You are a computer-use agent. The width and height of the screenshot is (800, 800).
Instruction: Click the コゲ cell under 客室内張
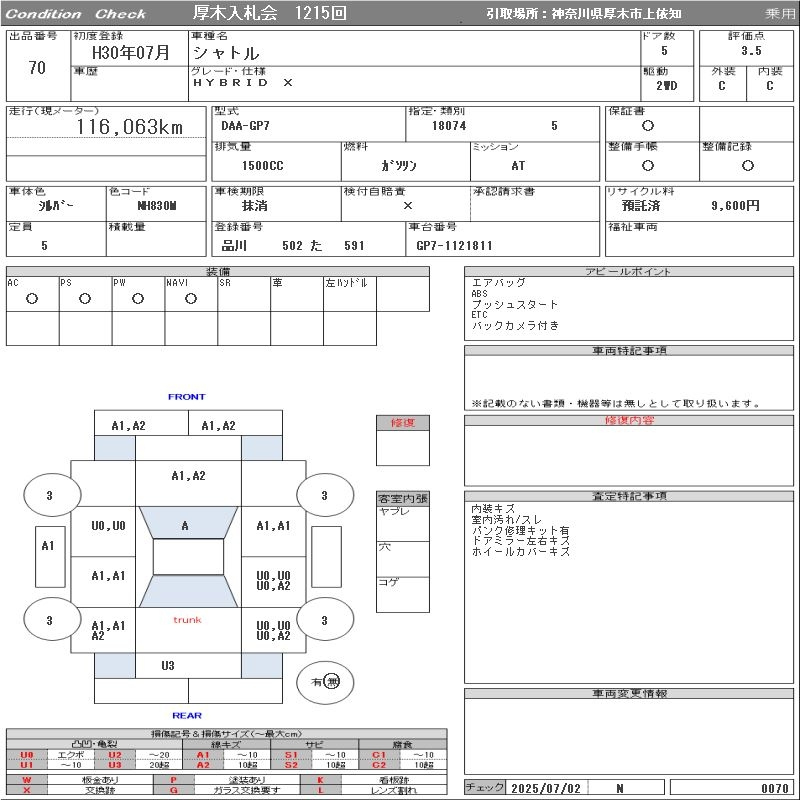click(x=403, y=594)
